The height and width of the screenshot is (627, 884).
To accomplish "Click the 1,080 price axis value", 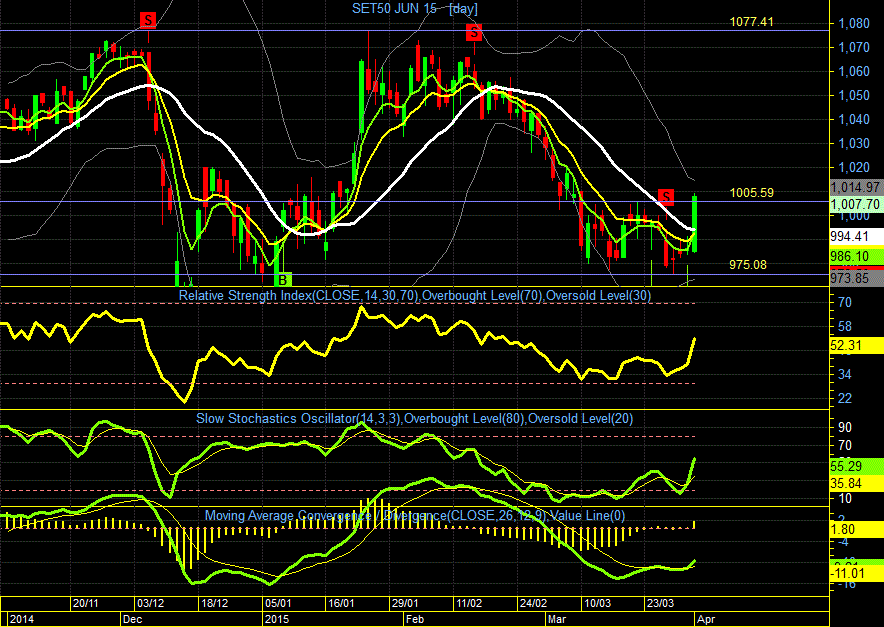I will tap(854, 24).
